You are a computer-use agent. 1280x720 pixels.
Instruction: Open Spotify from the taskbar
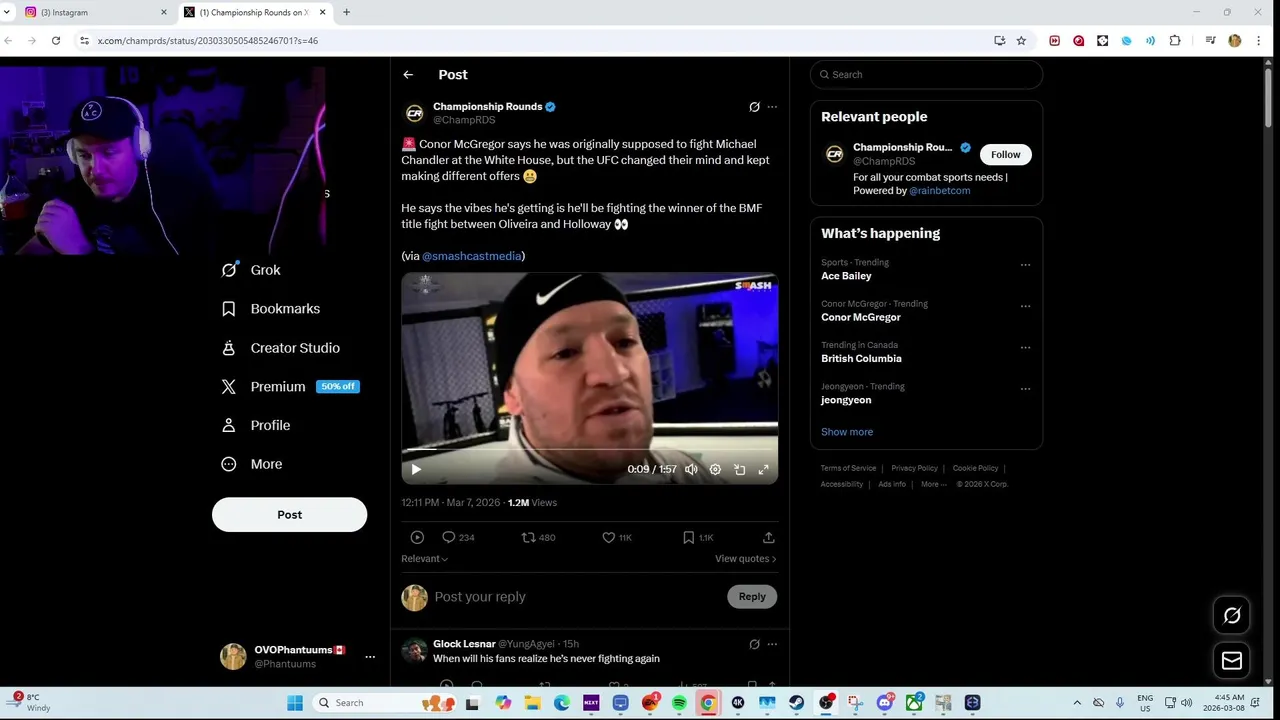coord(679,703)
